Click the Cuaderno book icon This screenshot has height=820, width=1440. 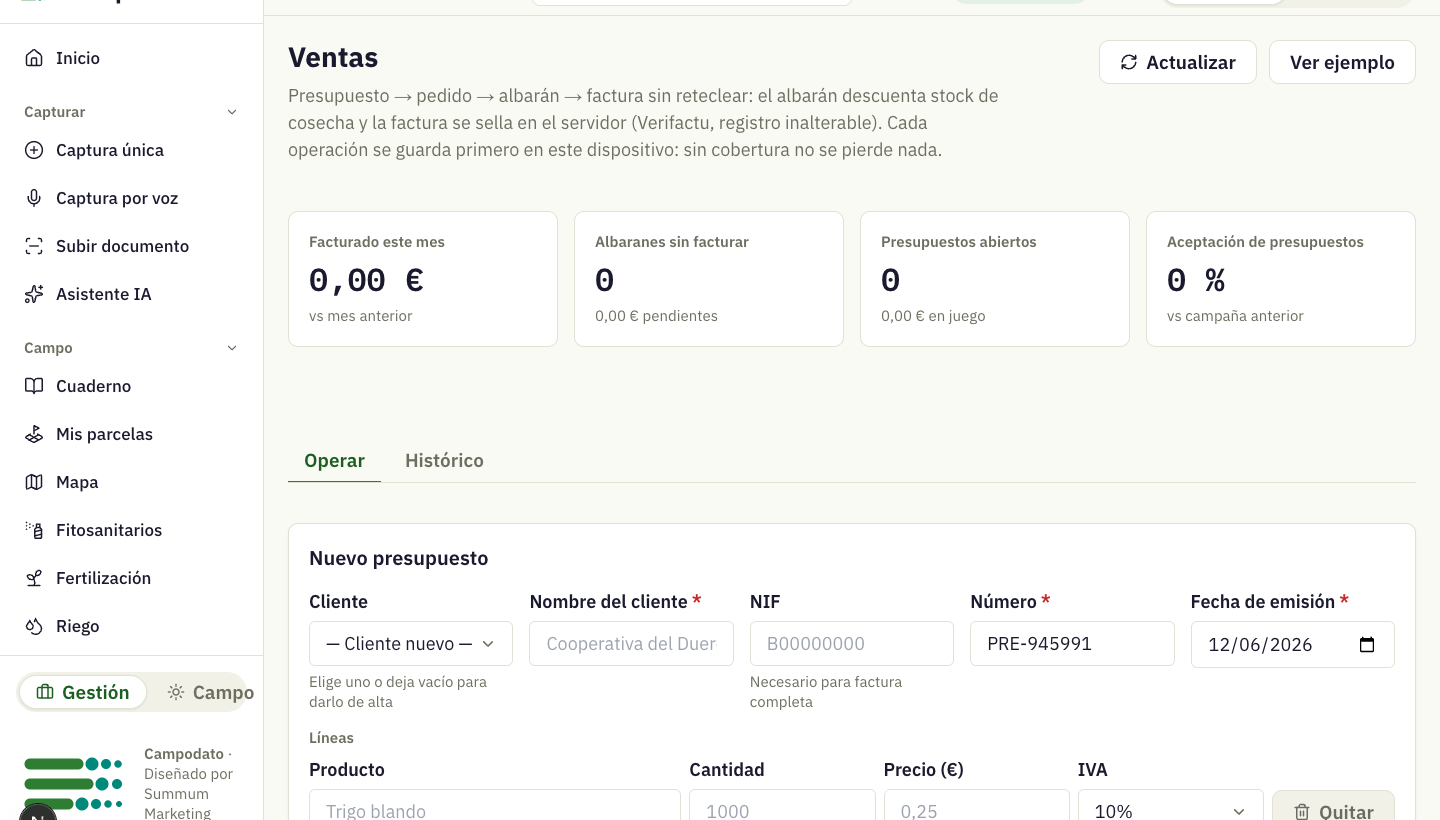point(34,386)
